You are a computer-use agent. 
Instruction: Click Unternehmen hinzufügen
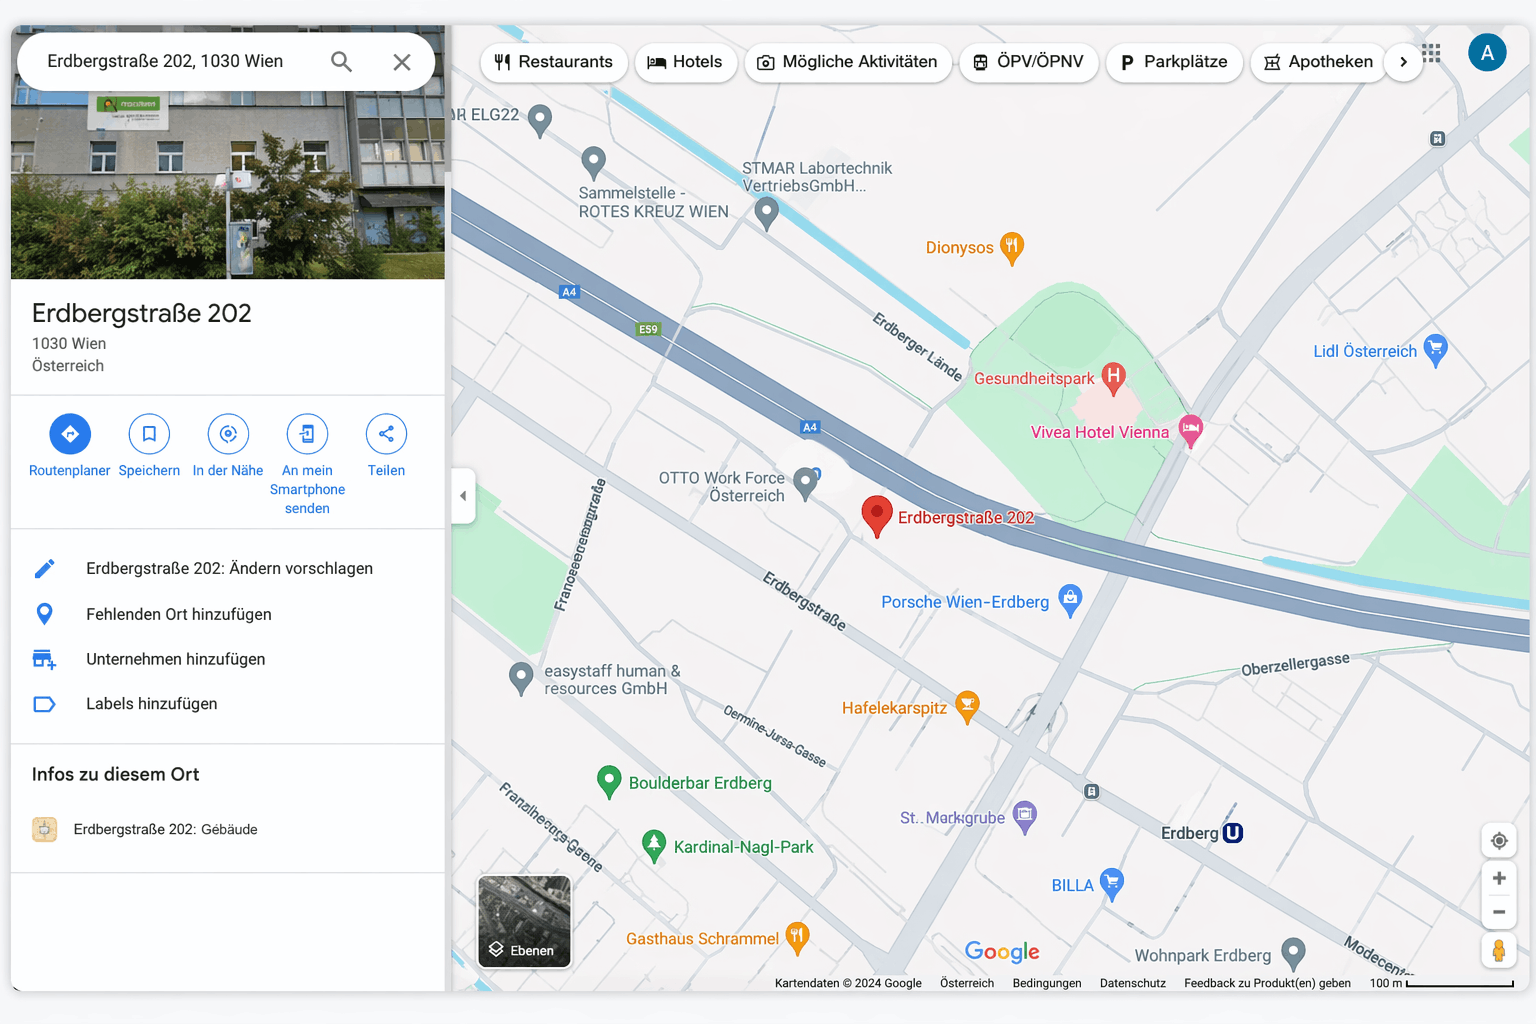[x=228, y=659]
